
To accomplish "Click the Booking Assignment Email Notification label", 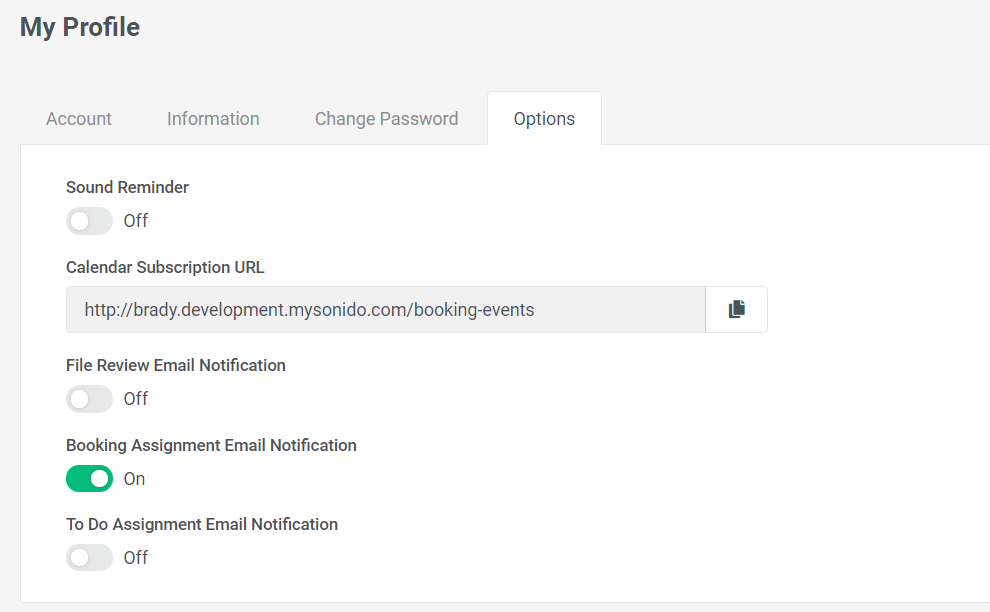I will point(212,445).
